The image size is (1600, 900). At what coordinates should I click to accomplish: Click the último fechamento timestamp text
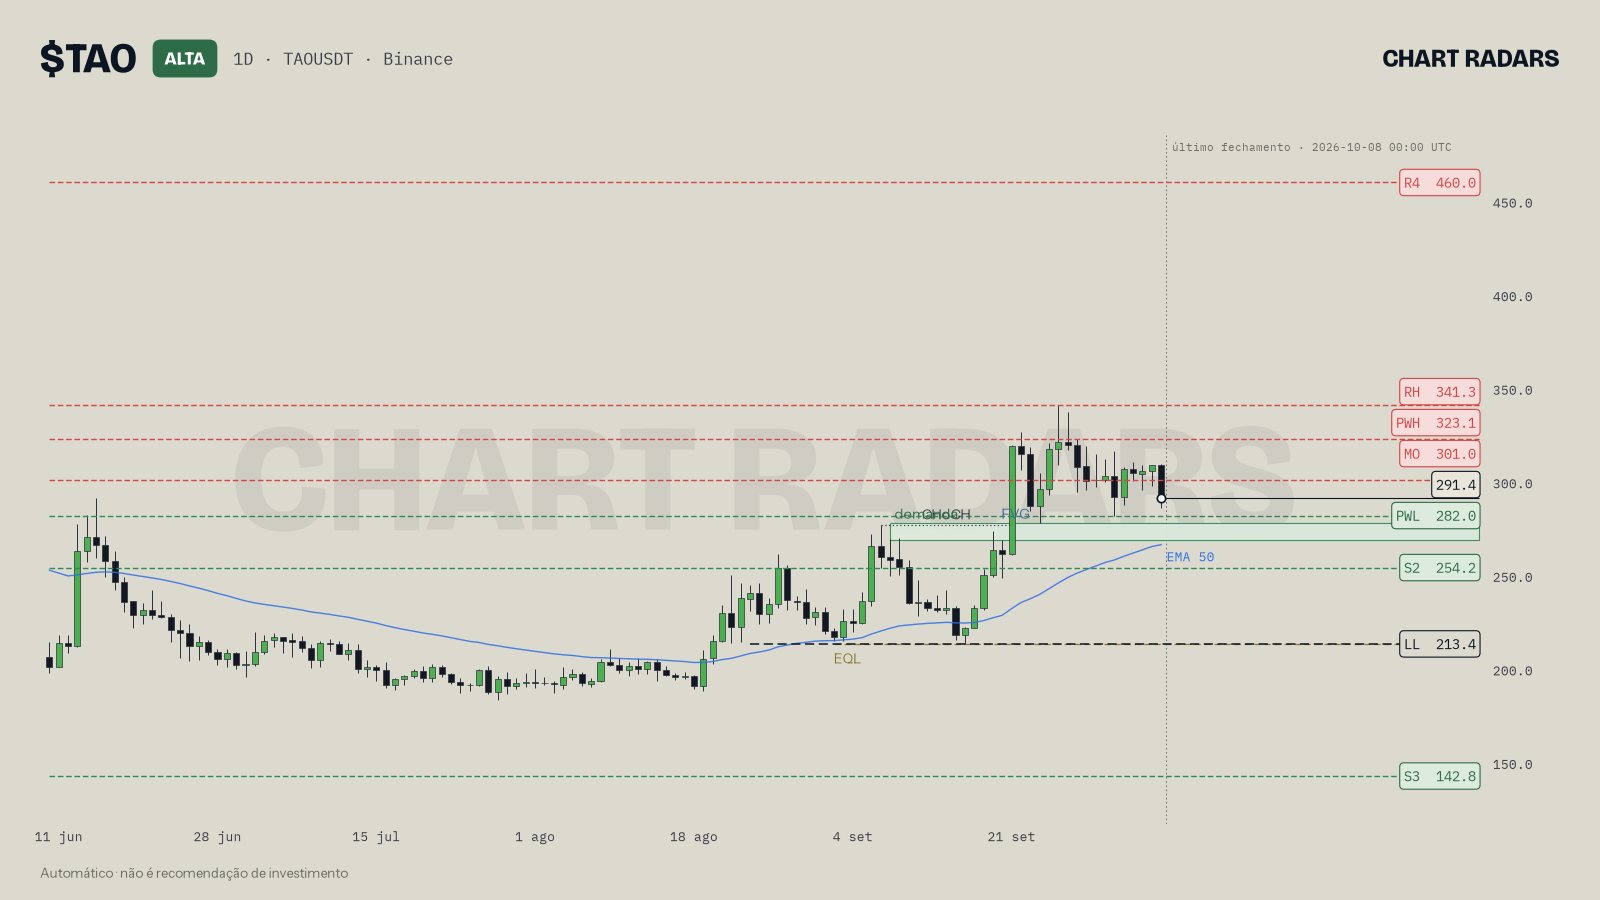coord(1311,147)
